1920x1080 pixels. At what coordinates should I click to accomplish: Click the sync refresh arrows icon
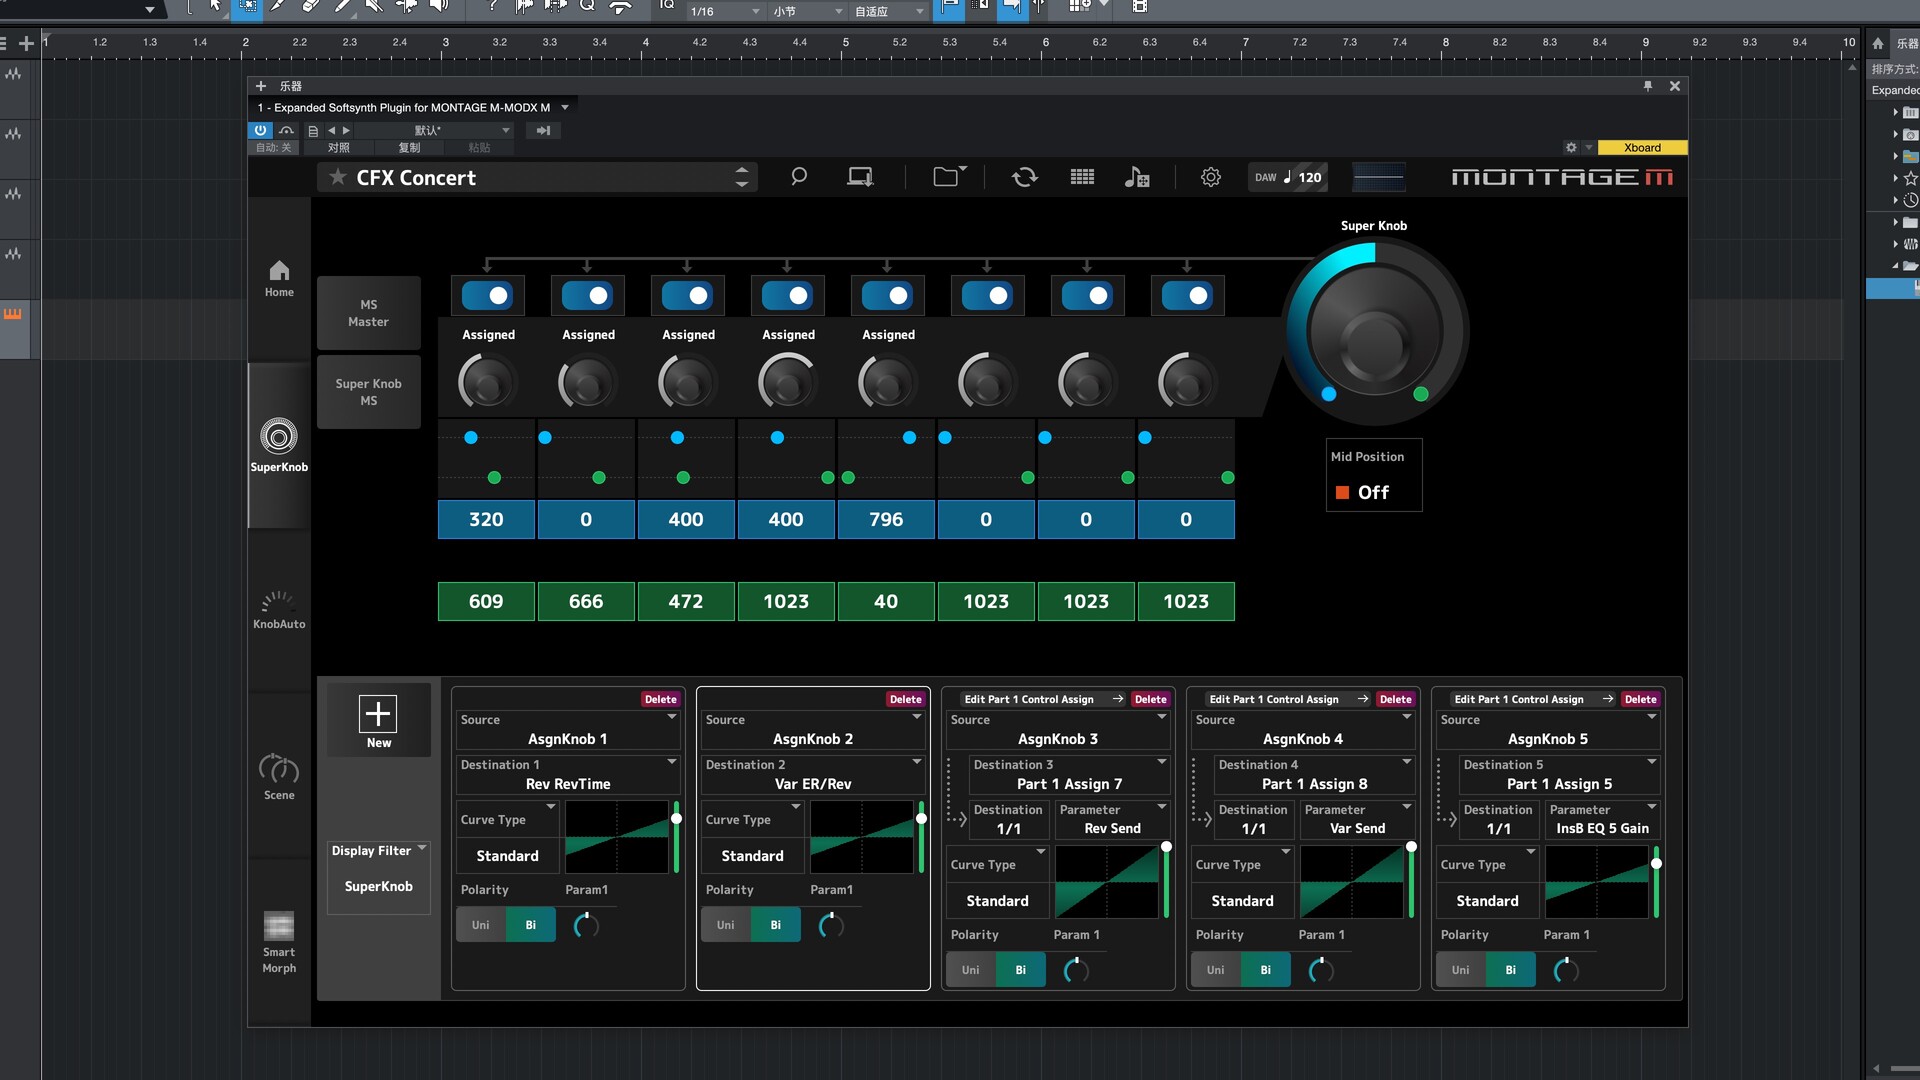[1024, 177]
